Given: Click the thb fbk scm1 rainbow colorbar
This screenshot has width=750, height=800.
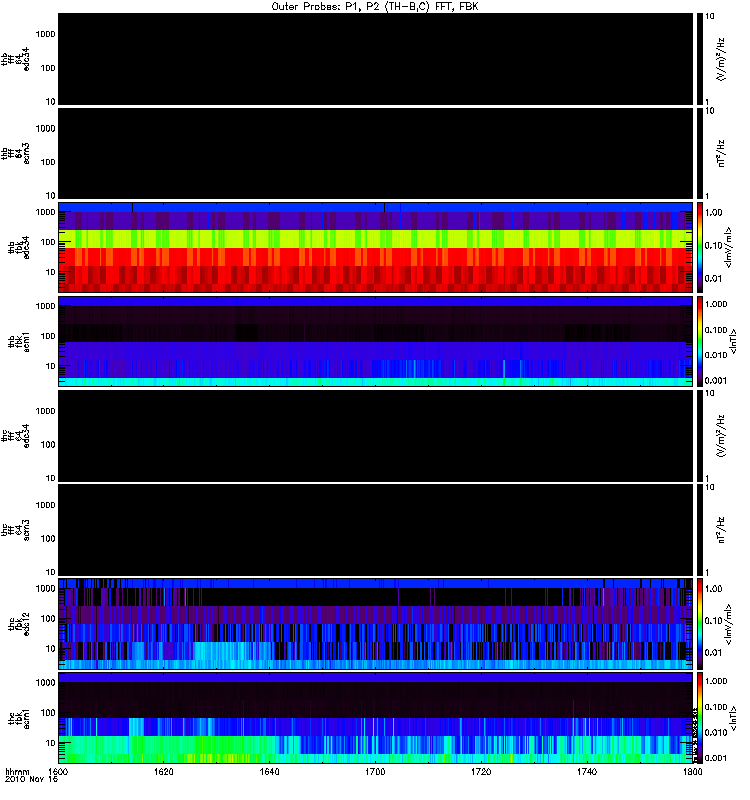Looking at the screenshot, I should pos(699,341).
